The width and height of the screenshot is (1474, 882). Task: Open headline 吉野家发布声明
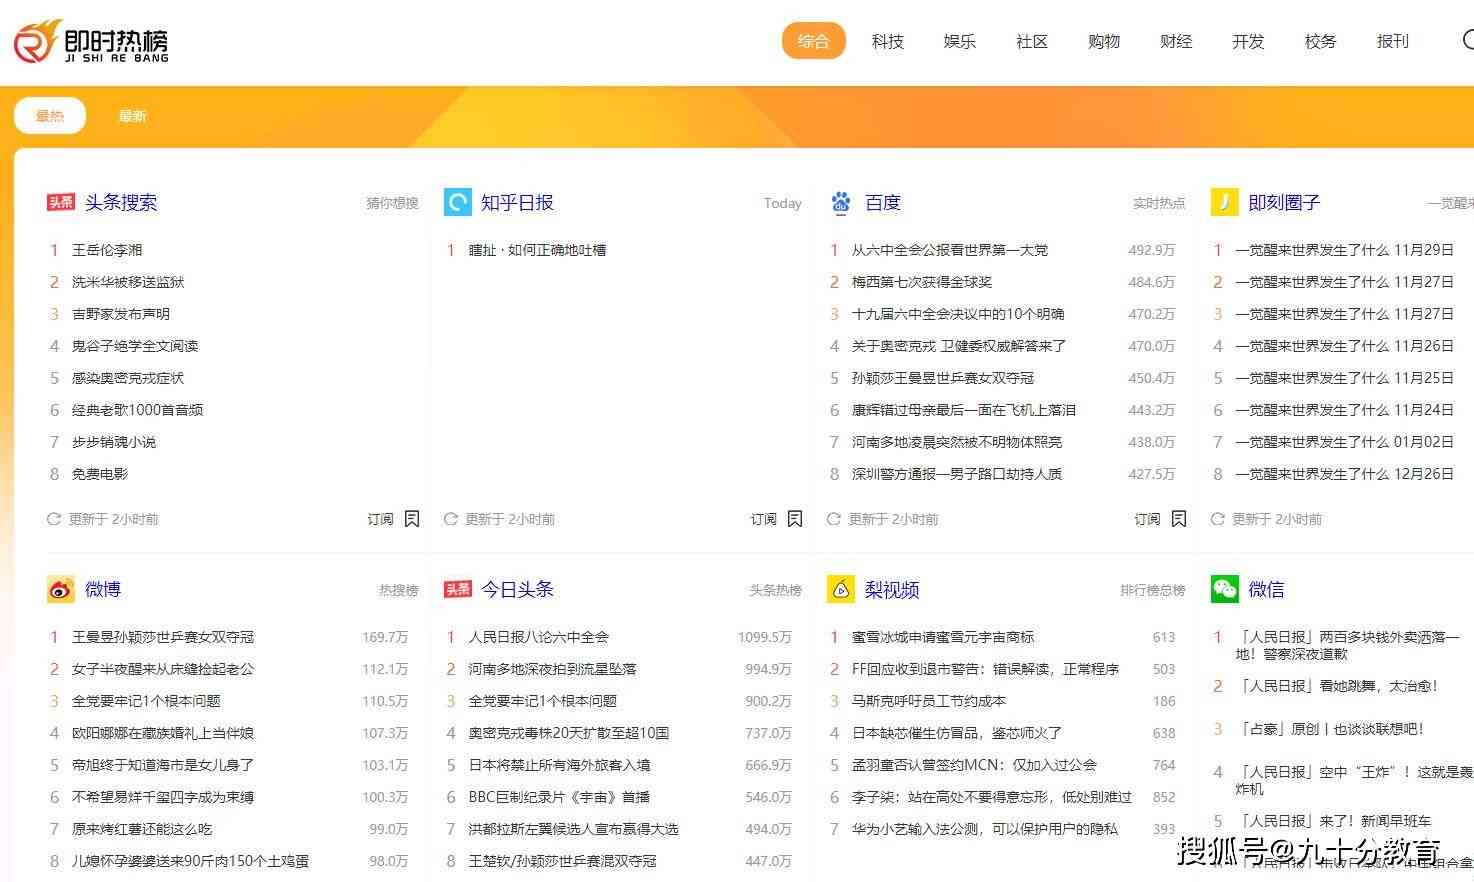click(121, 314)
